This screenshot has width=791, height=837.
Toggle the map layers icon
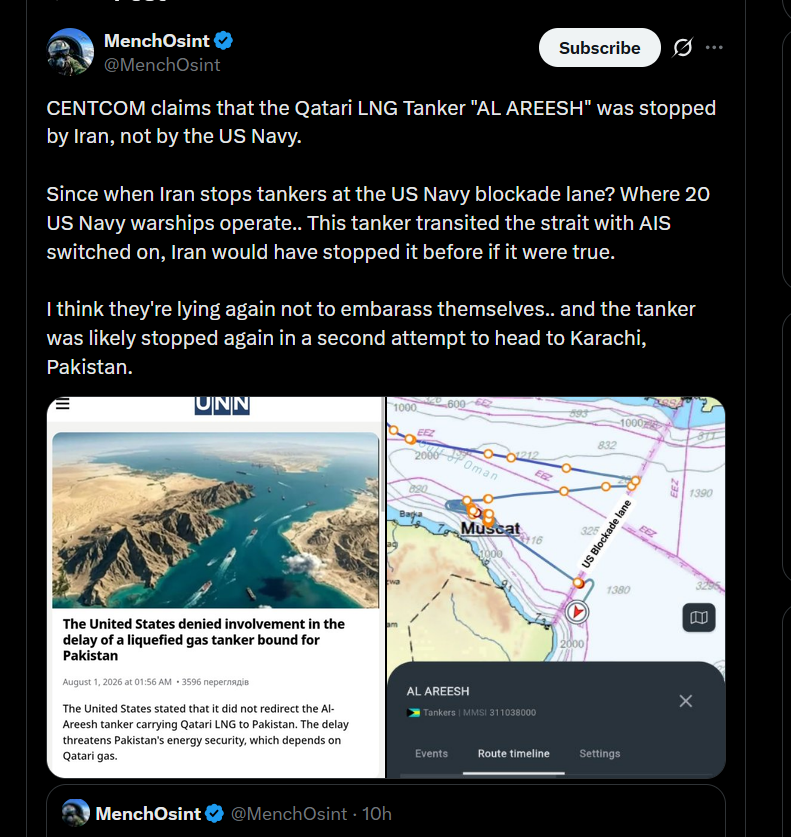[x=699, y=618]
